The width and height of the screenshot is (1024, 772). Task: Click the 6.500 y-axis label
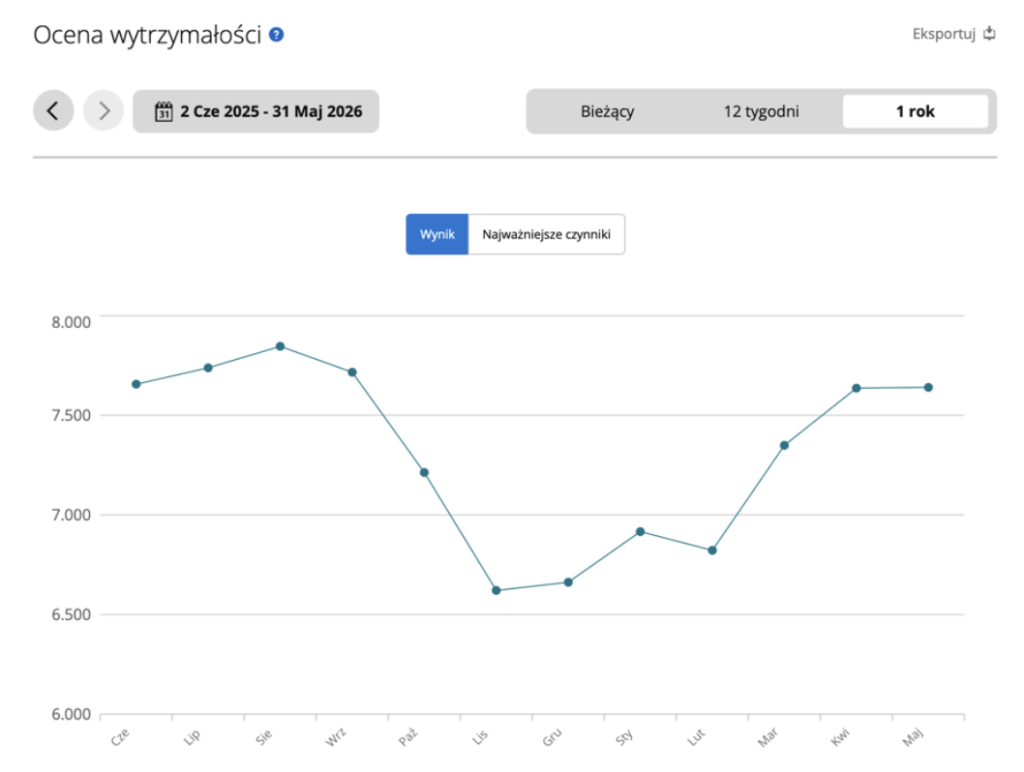[x=71, y=615]
